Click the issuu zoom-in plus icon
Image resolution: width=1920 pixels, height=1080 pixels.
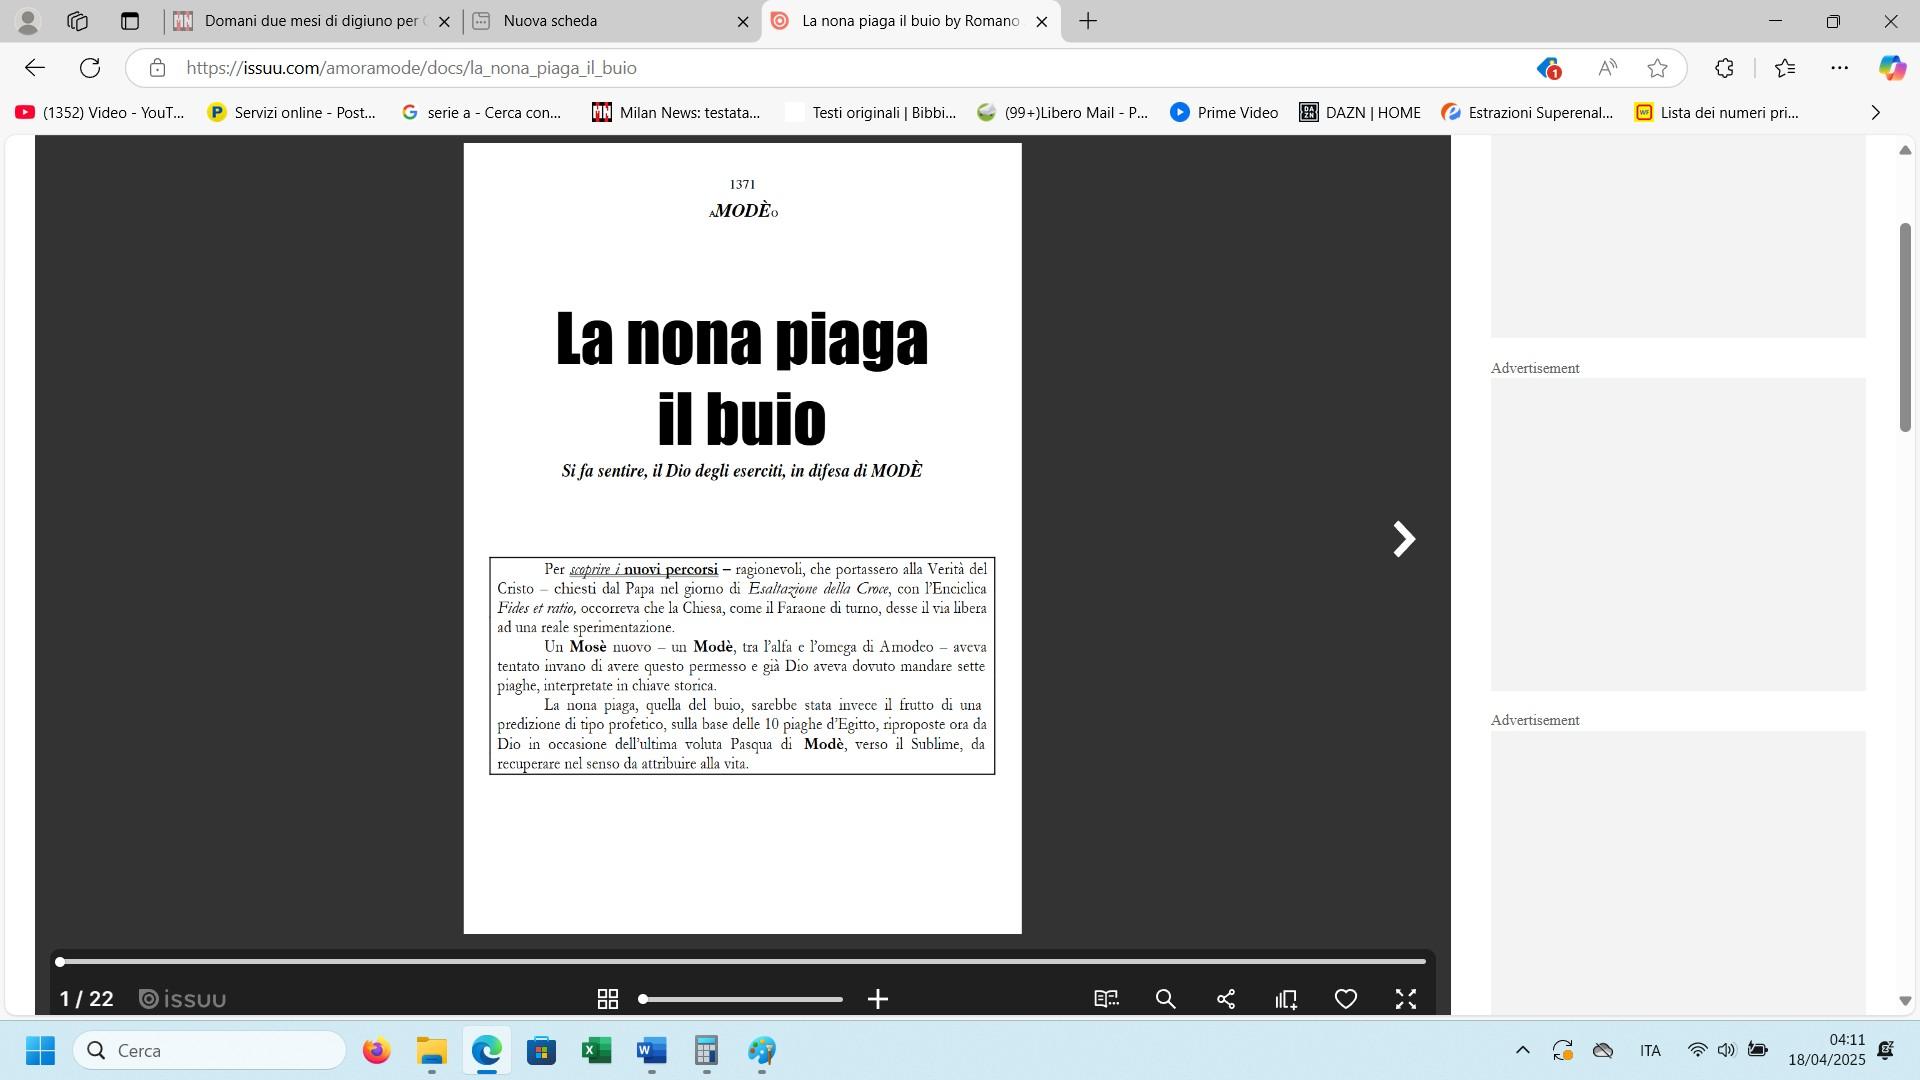click(x=878, y=999)
